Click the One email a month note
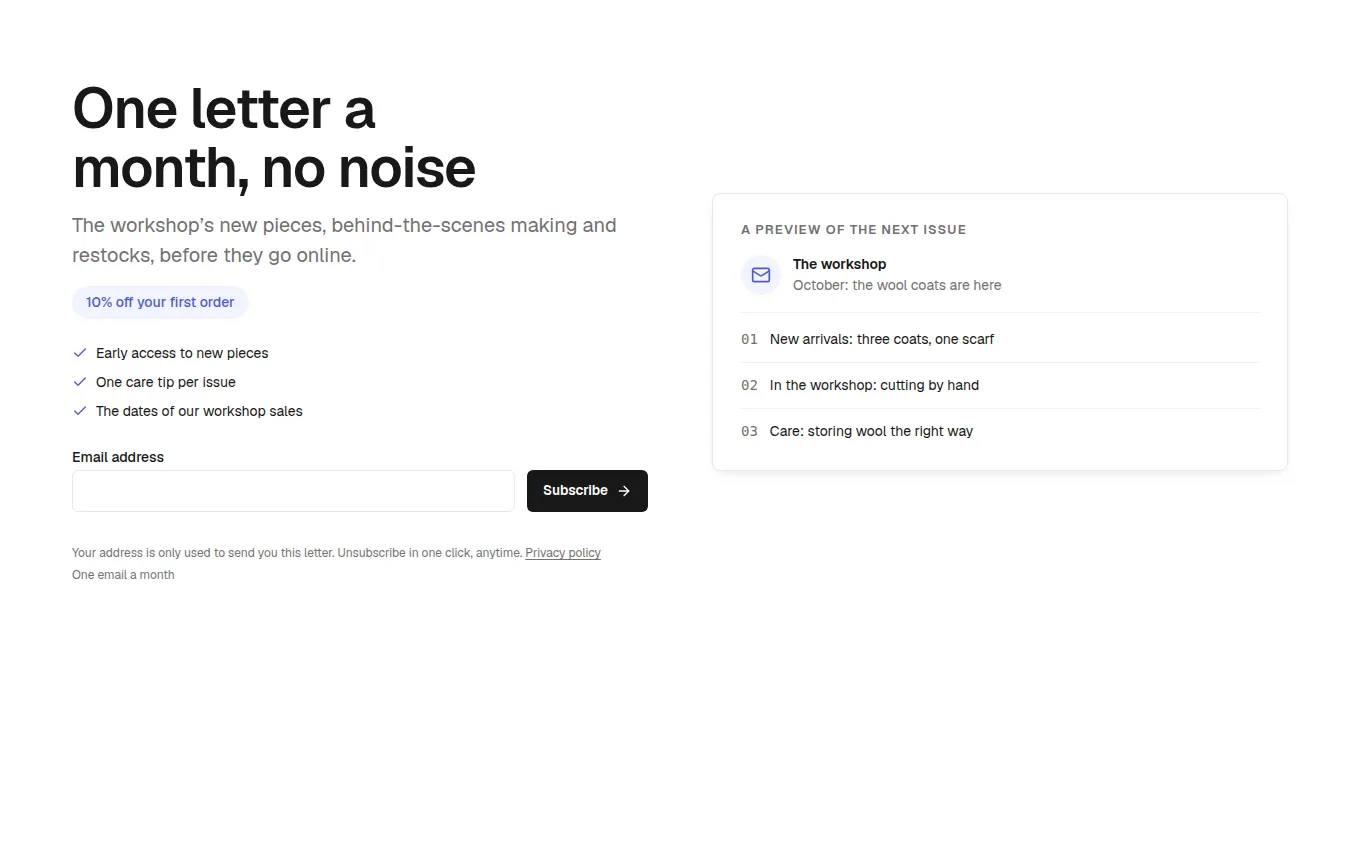 123,575
